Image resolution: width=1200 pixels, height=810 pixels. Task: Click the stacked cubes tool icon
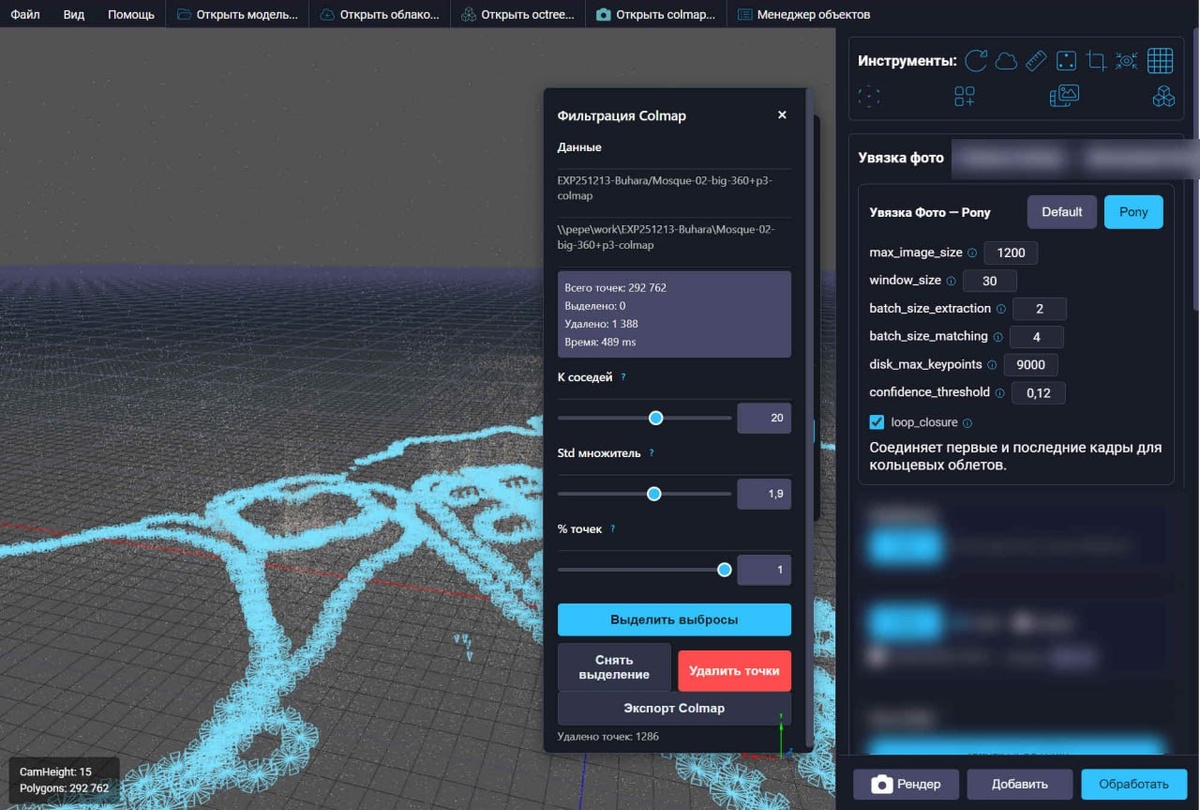pyautogui.click(x=1163, y=96)
